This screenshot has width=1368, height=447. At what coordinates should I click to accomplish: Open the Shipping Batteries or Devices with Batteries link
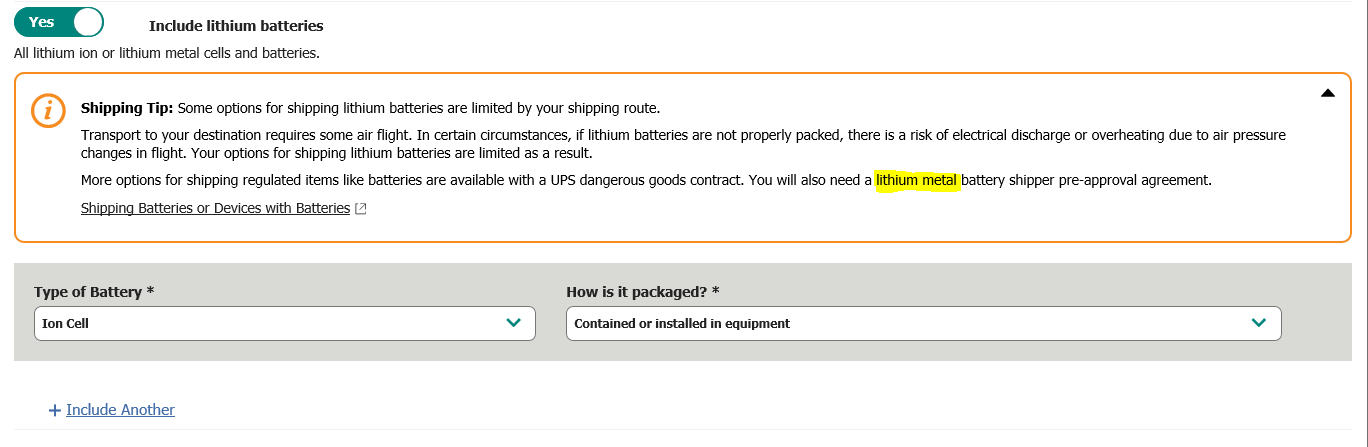(x=215, y=208)
